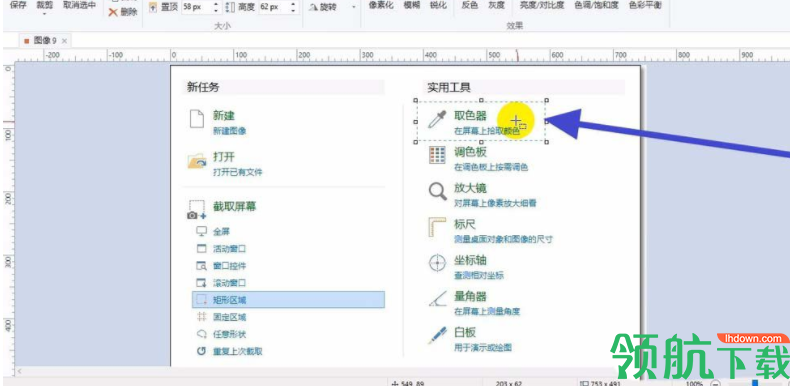Click the 置顶 arrow icon in toolbar
790x386 pixels.
point(153,8)
